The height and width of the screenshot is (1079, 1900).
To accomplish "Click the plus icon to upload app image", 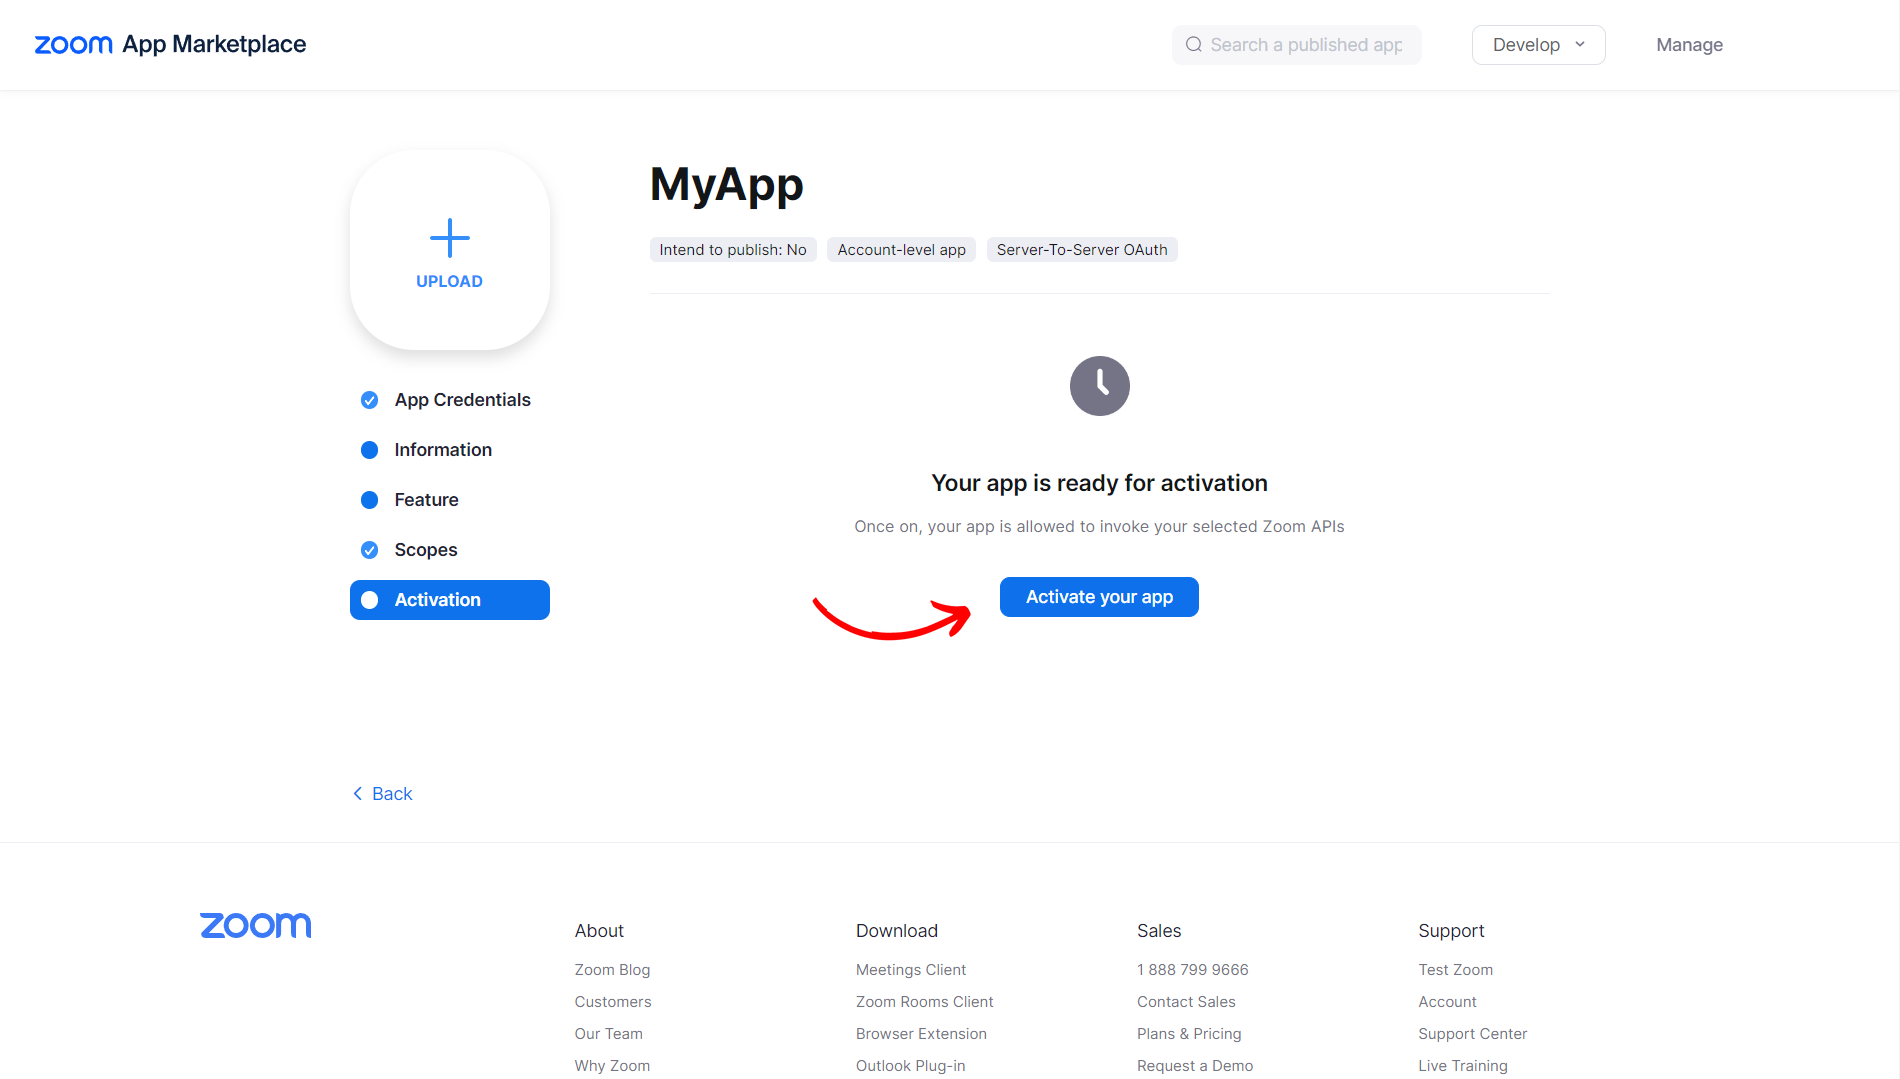I will tap(450, 238).
